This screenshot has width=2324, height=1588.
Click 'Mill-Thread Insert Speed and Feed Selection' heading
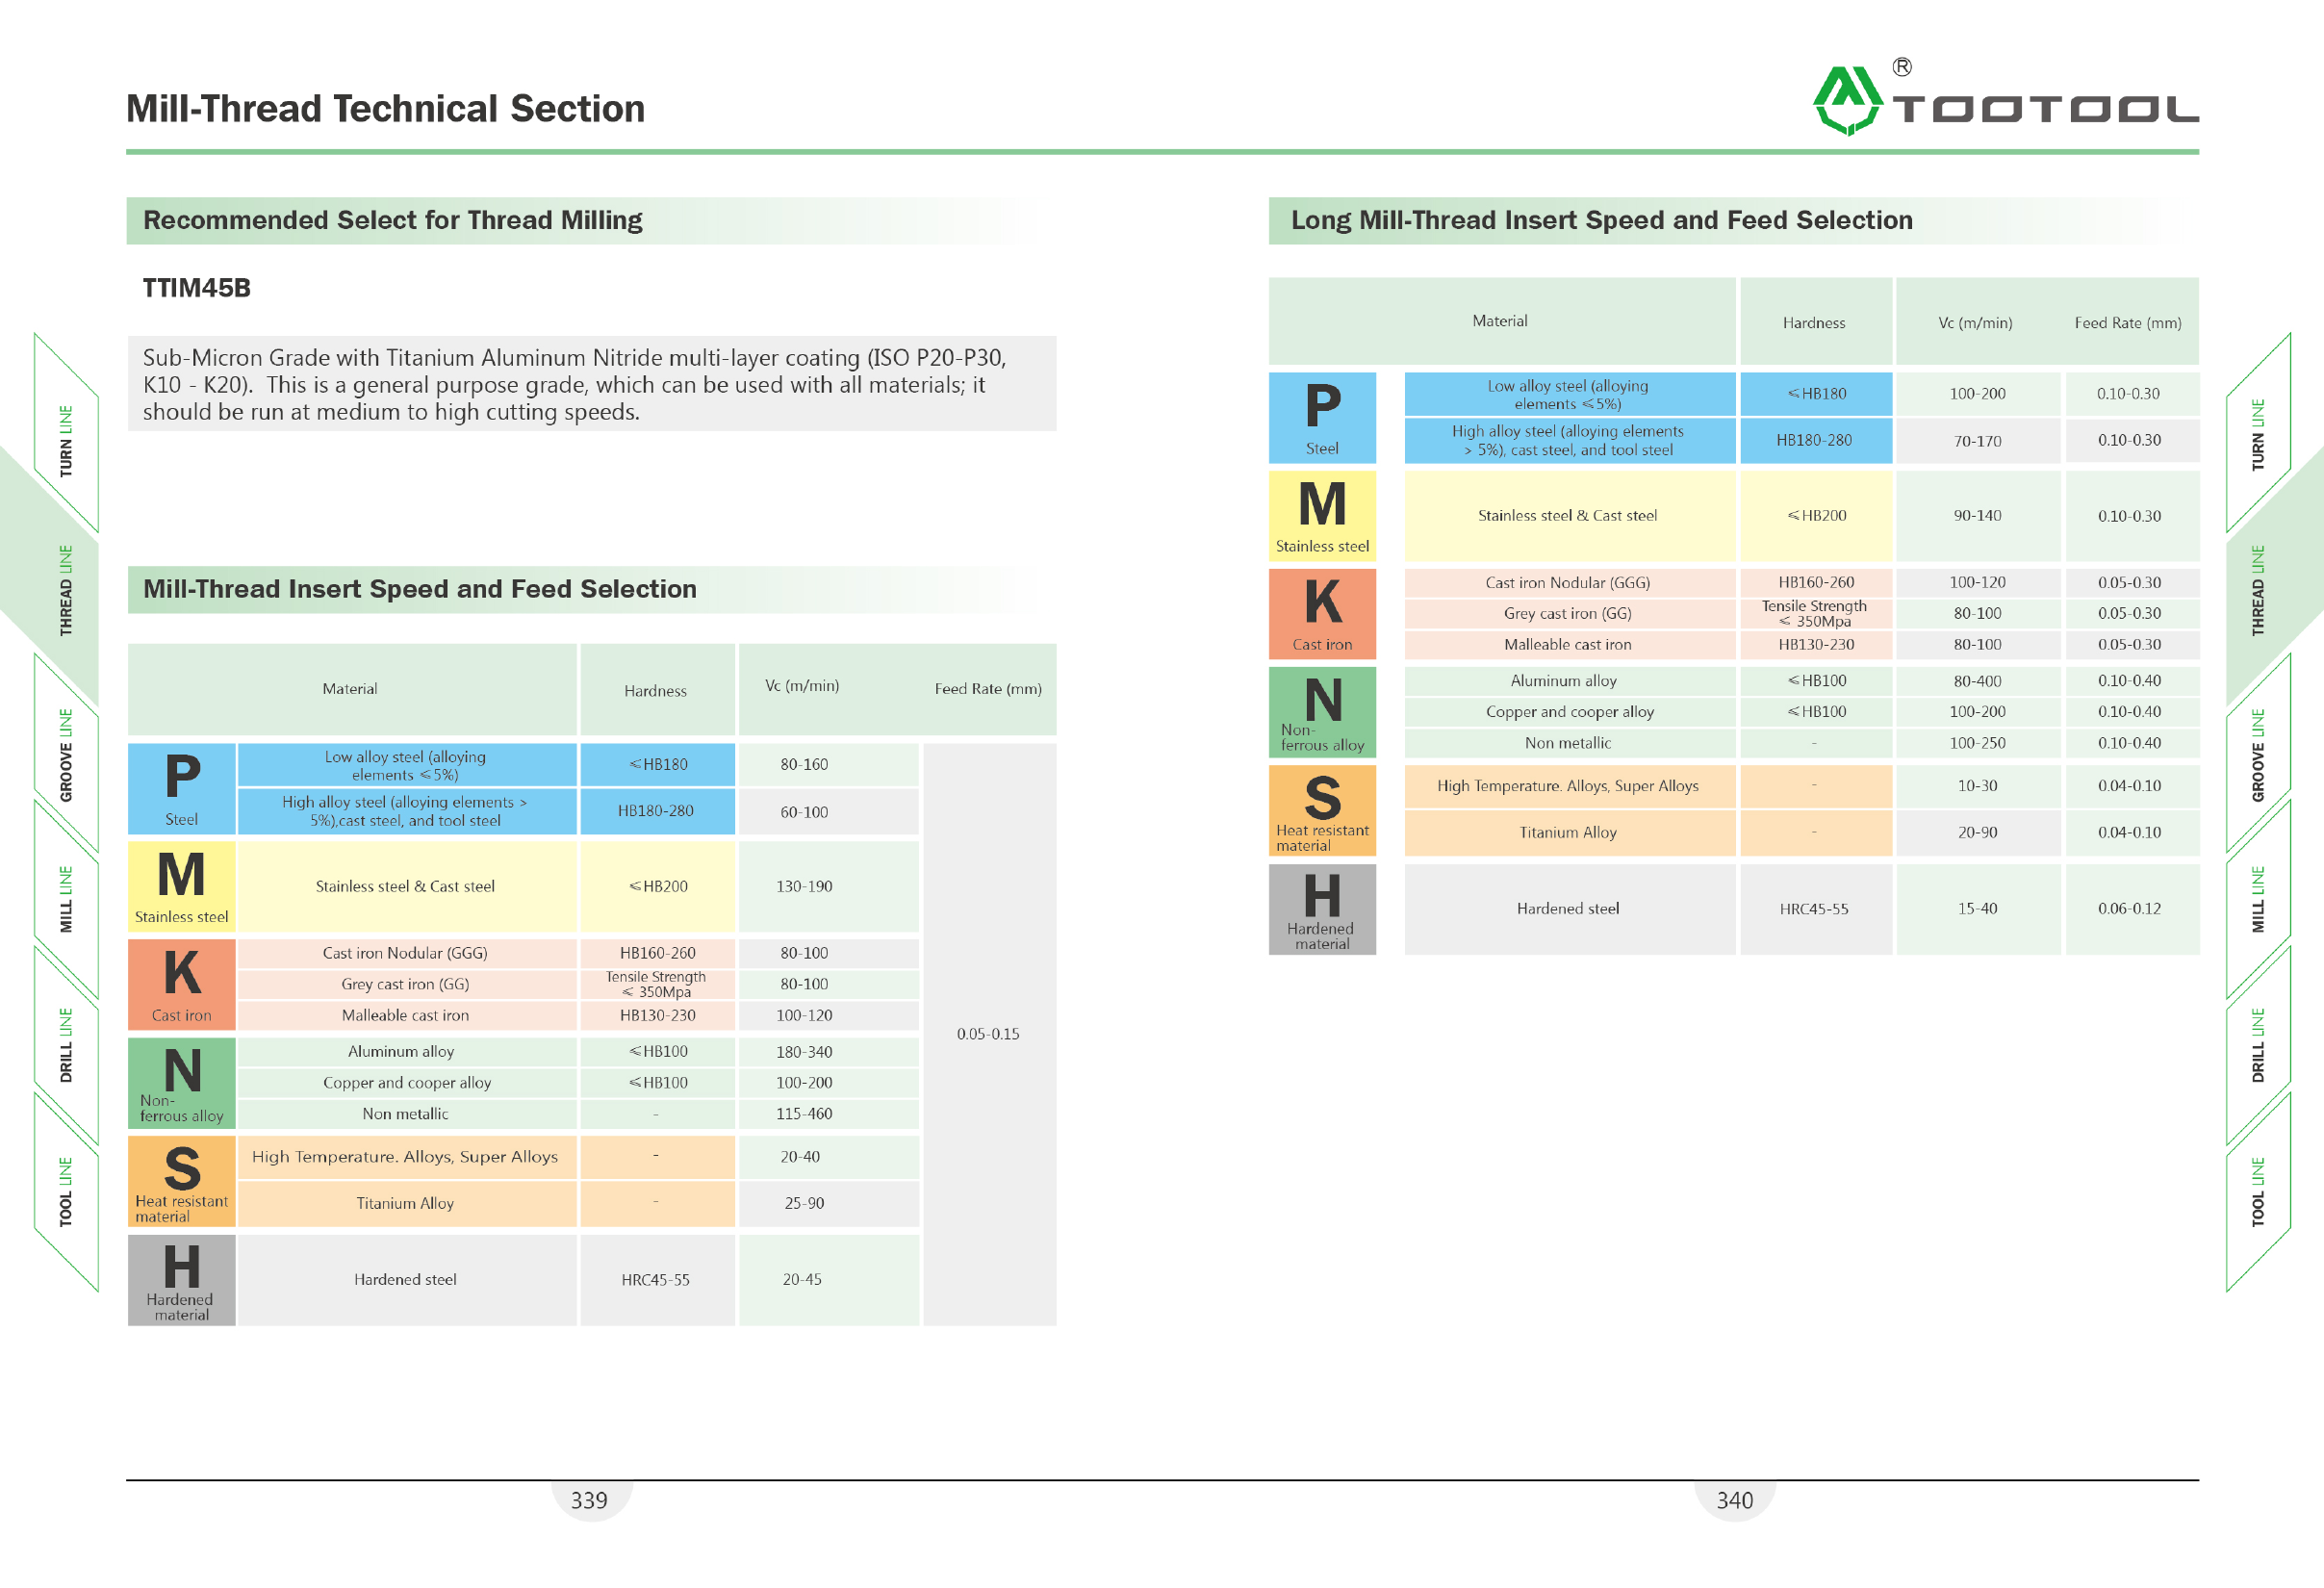(420, 589)
